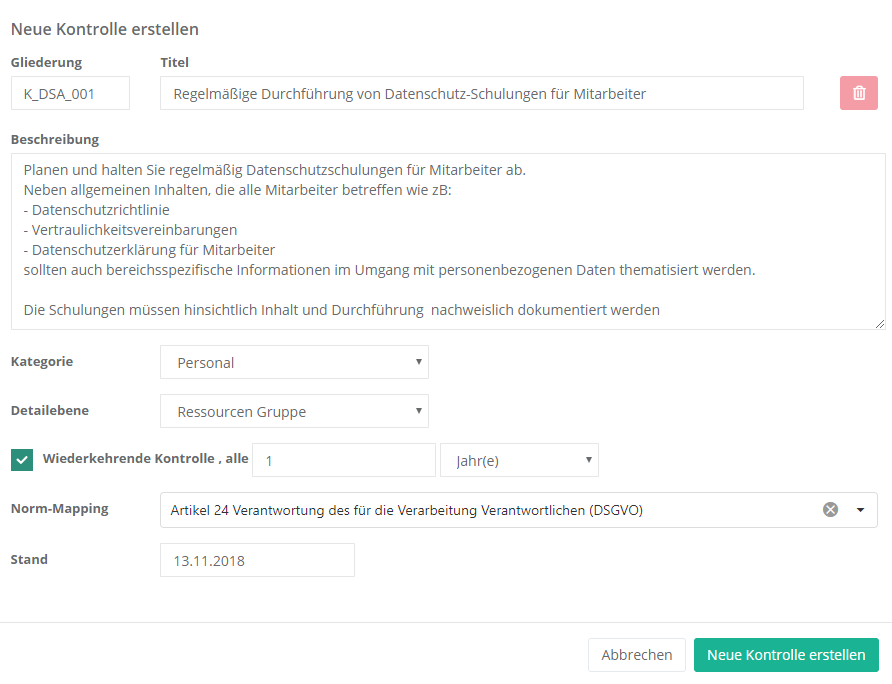Click the green Neue Kontrolle erstellen button
892x684 pixels.
coord(786,655)
